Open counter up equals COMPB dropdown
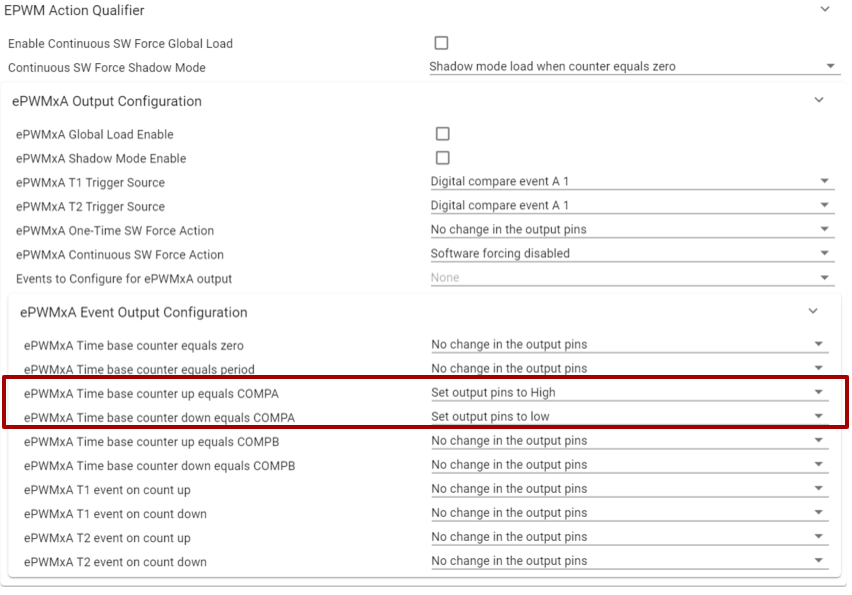 click(629, 441)
